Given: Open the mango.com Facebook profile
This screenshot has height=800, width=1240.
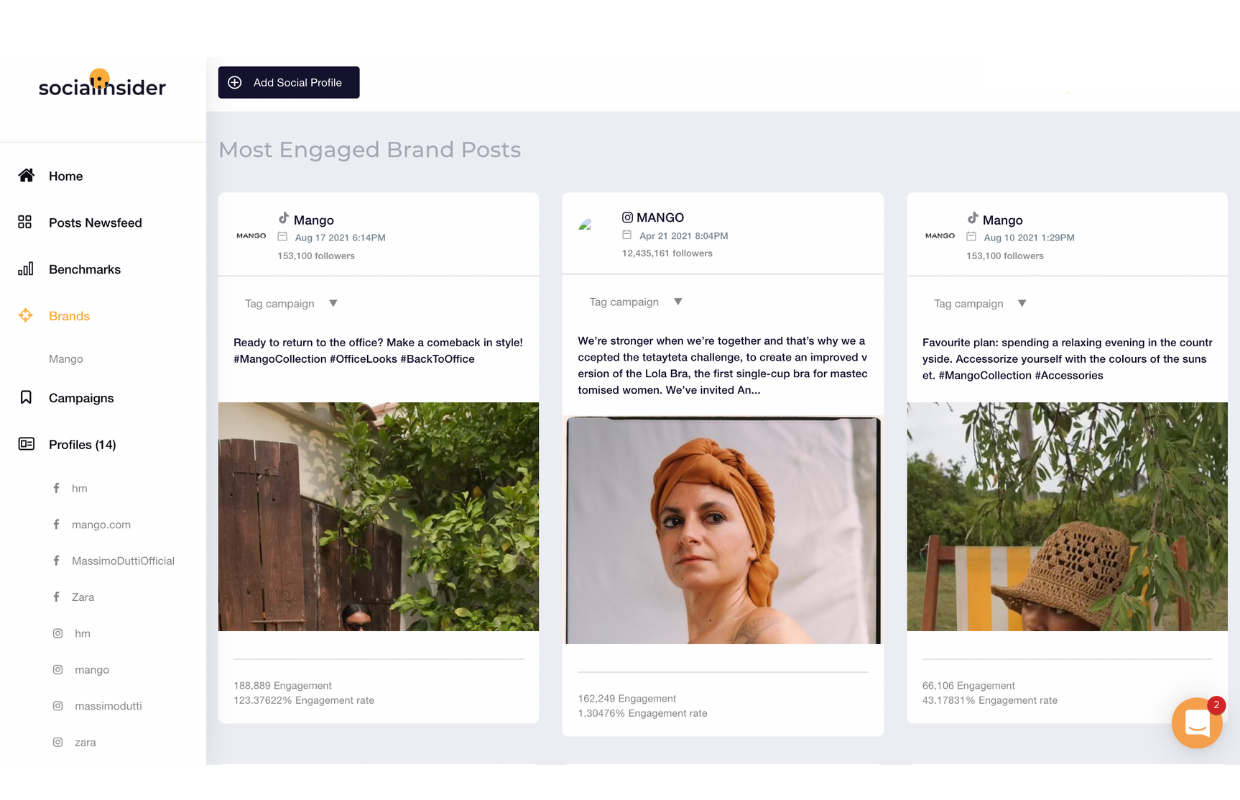Looking at the screenshot, I should click(101, 524).
